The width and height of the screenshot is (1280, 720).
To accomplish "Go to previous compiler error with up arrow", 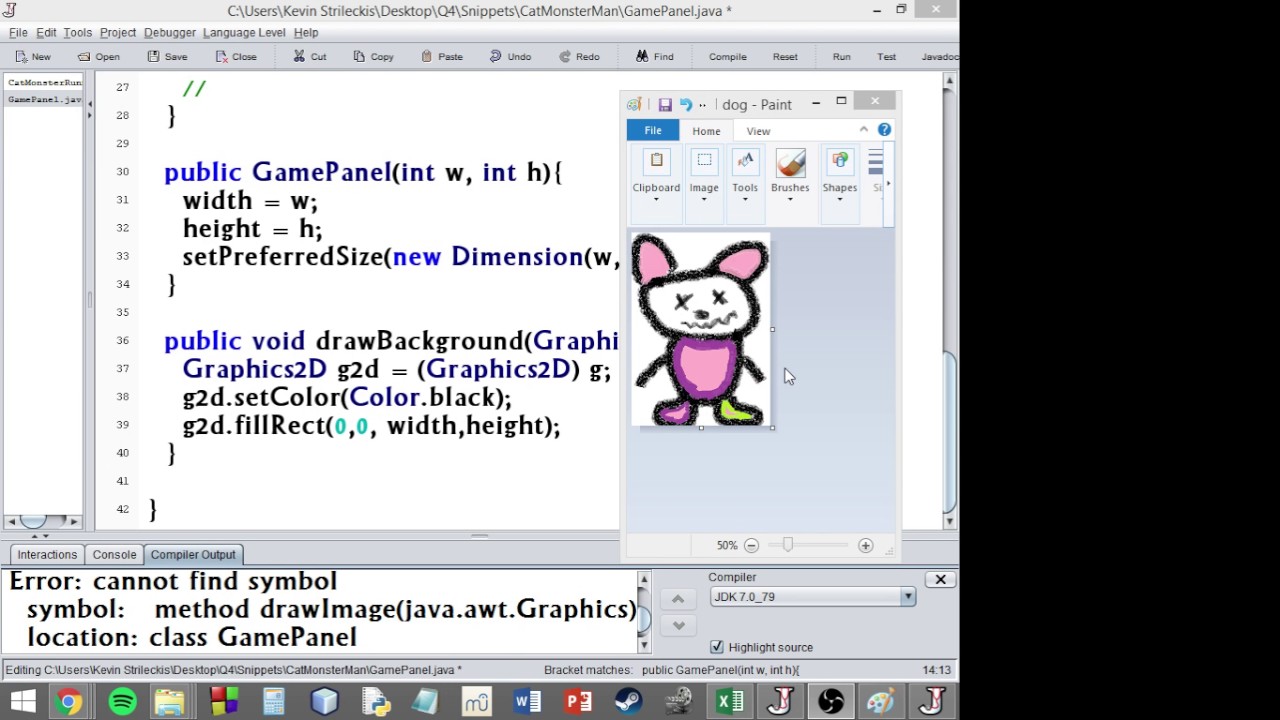I will pyautogui.click(x=678, y=599).
